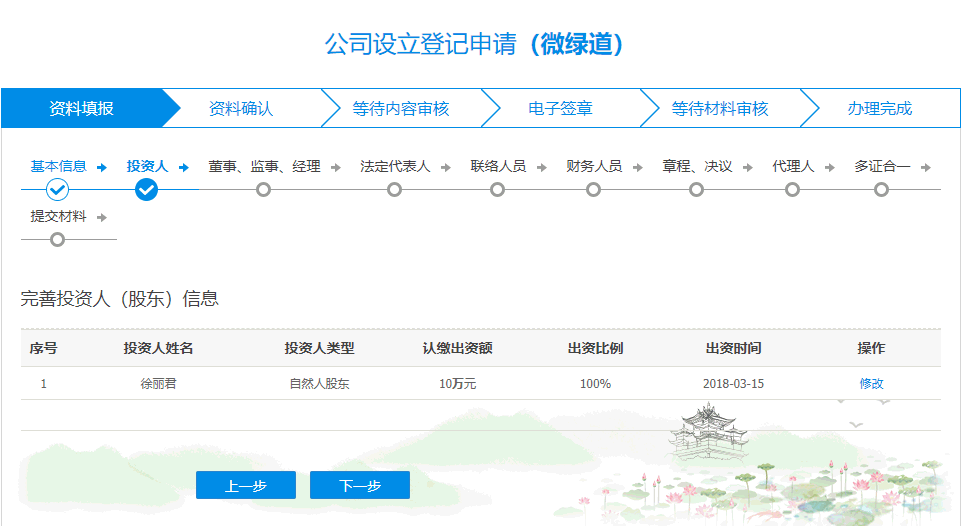Click the 基本信息 step checkmark circle
The height and width of the screenshot is (526, 963).
click(57, 190)
